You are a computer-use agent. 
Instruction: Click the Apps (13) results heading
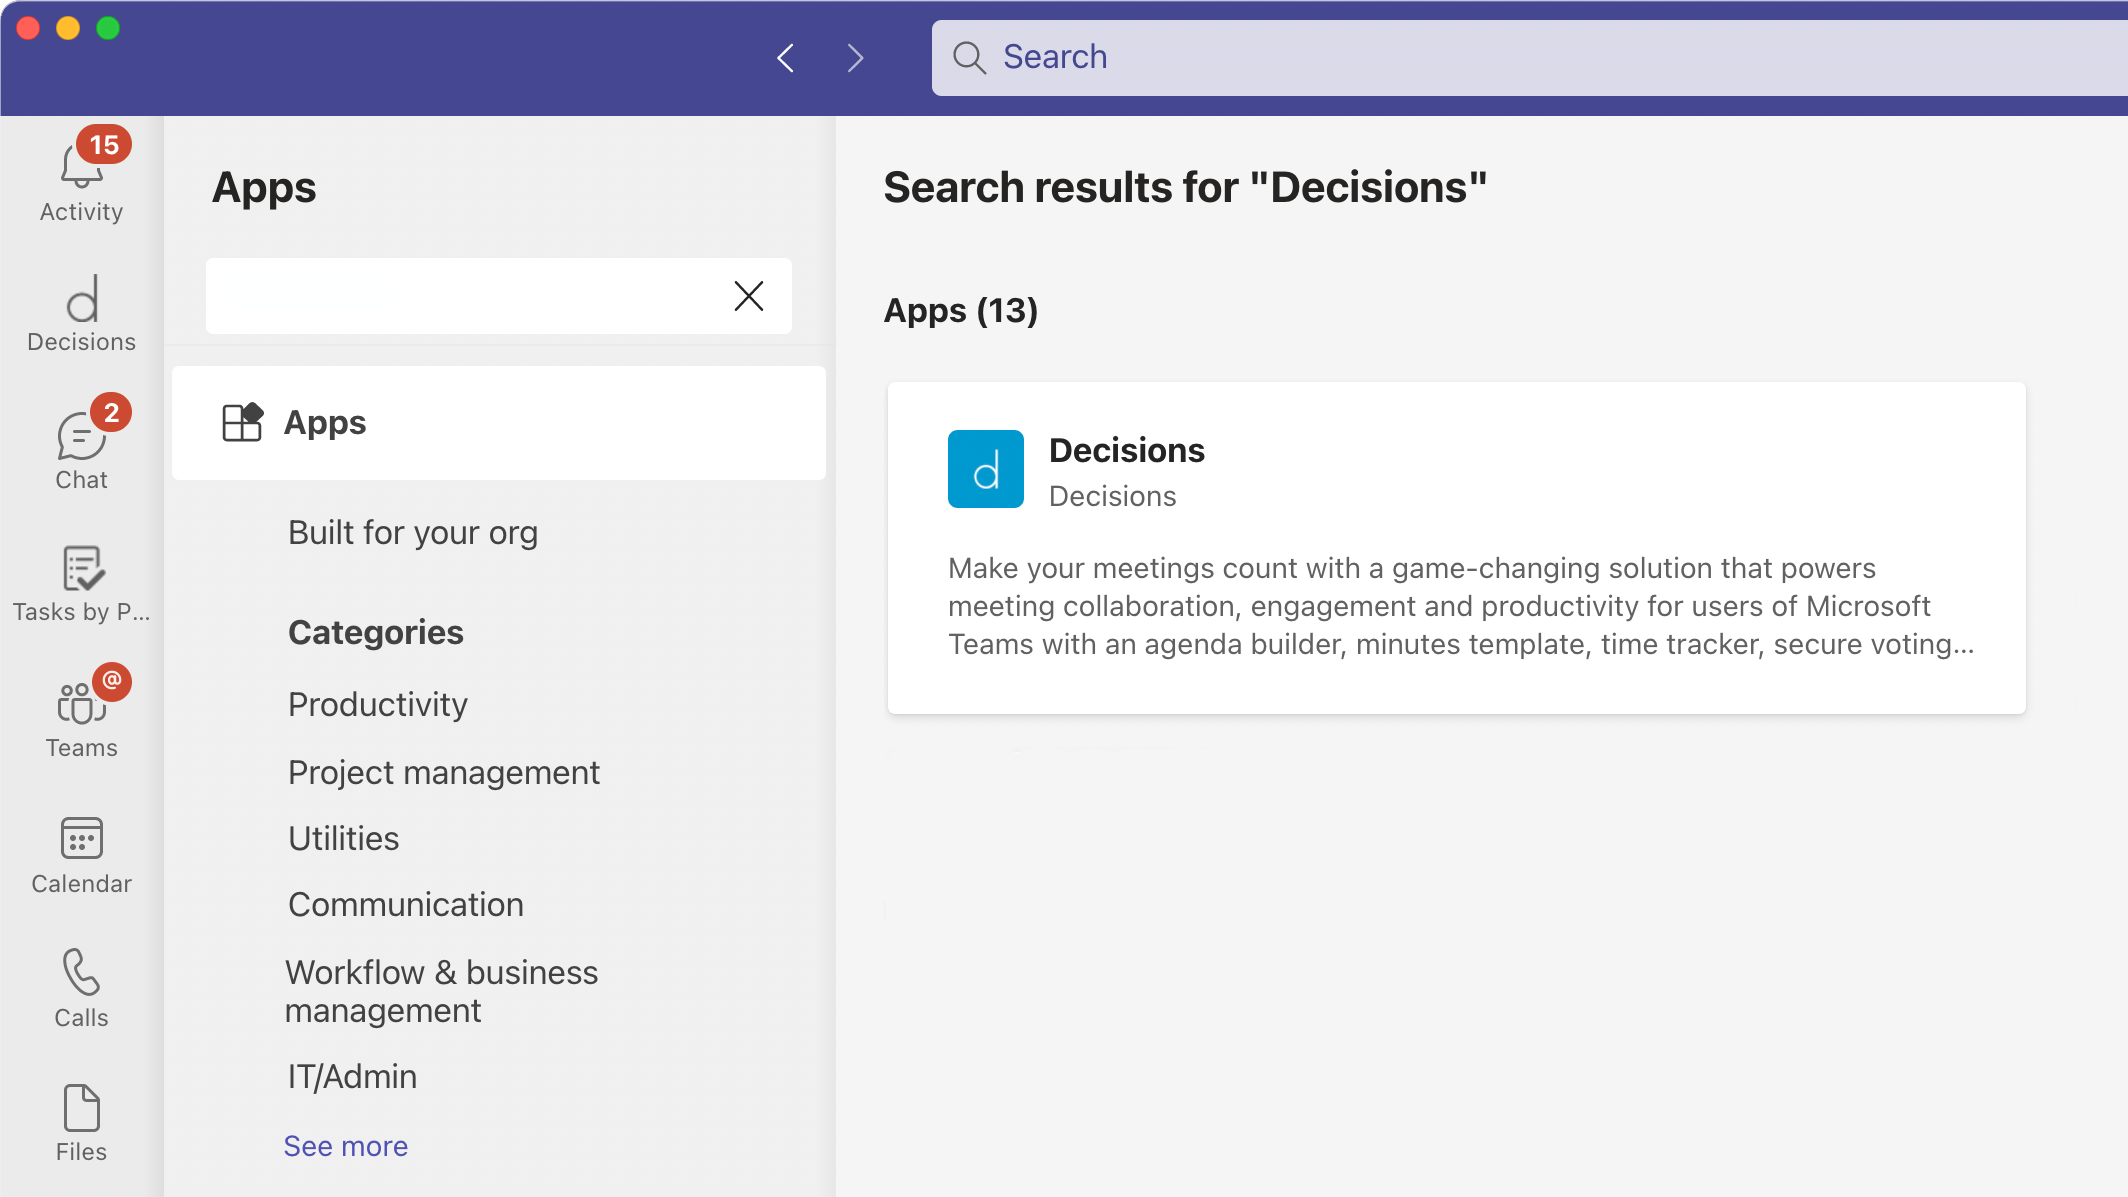pos(961,311)
